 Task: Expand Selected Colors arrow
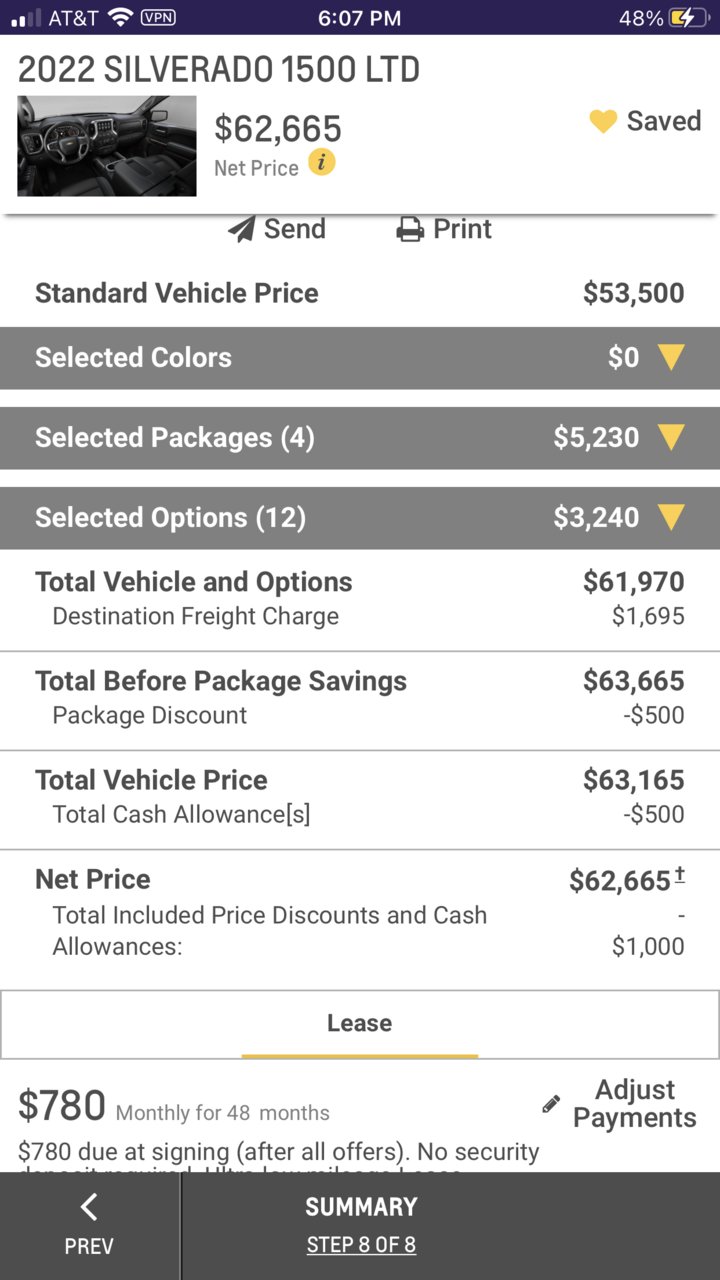(x=671, y=358)
